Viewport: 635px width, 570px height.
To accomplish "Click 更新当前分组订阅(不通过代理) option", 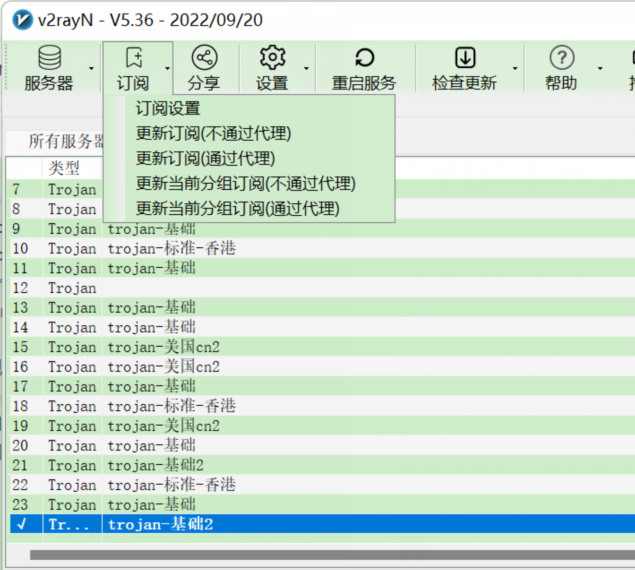I will 245,183.
